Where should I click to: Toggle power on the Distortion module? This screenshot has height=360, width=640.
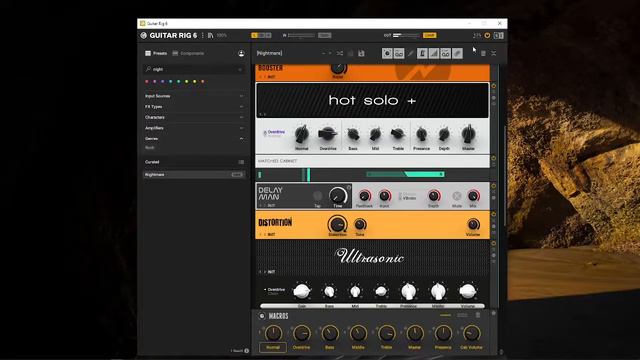click(493, 214)
